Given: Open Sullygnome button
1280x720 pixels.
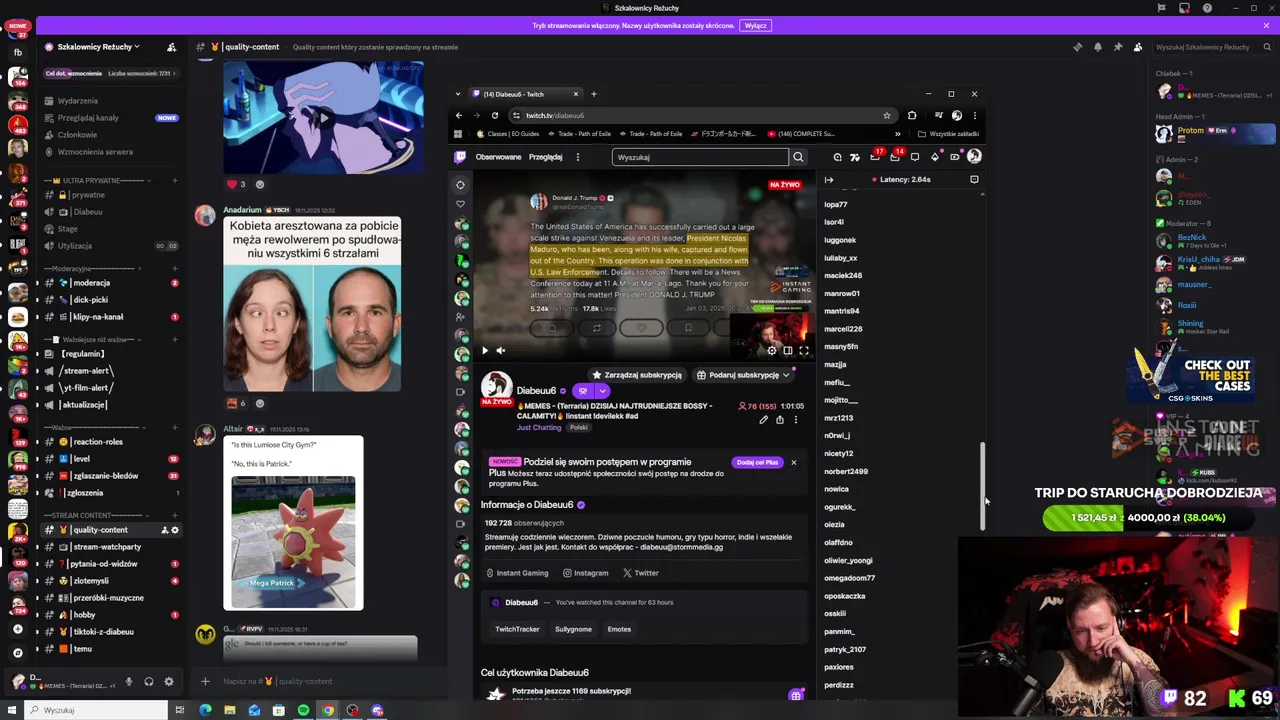Looking at the screenshot, I should 574,629.
